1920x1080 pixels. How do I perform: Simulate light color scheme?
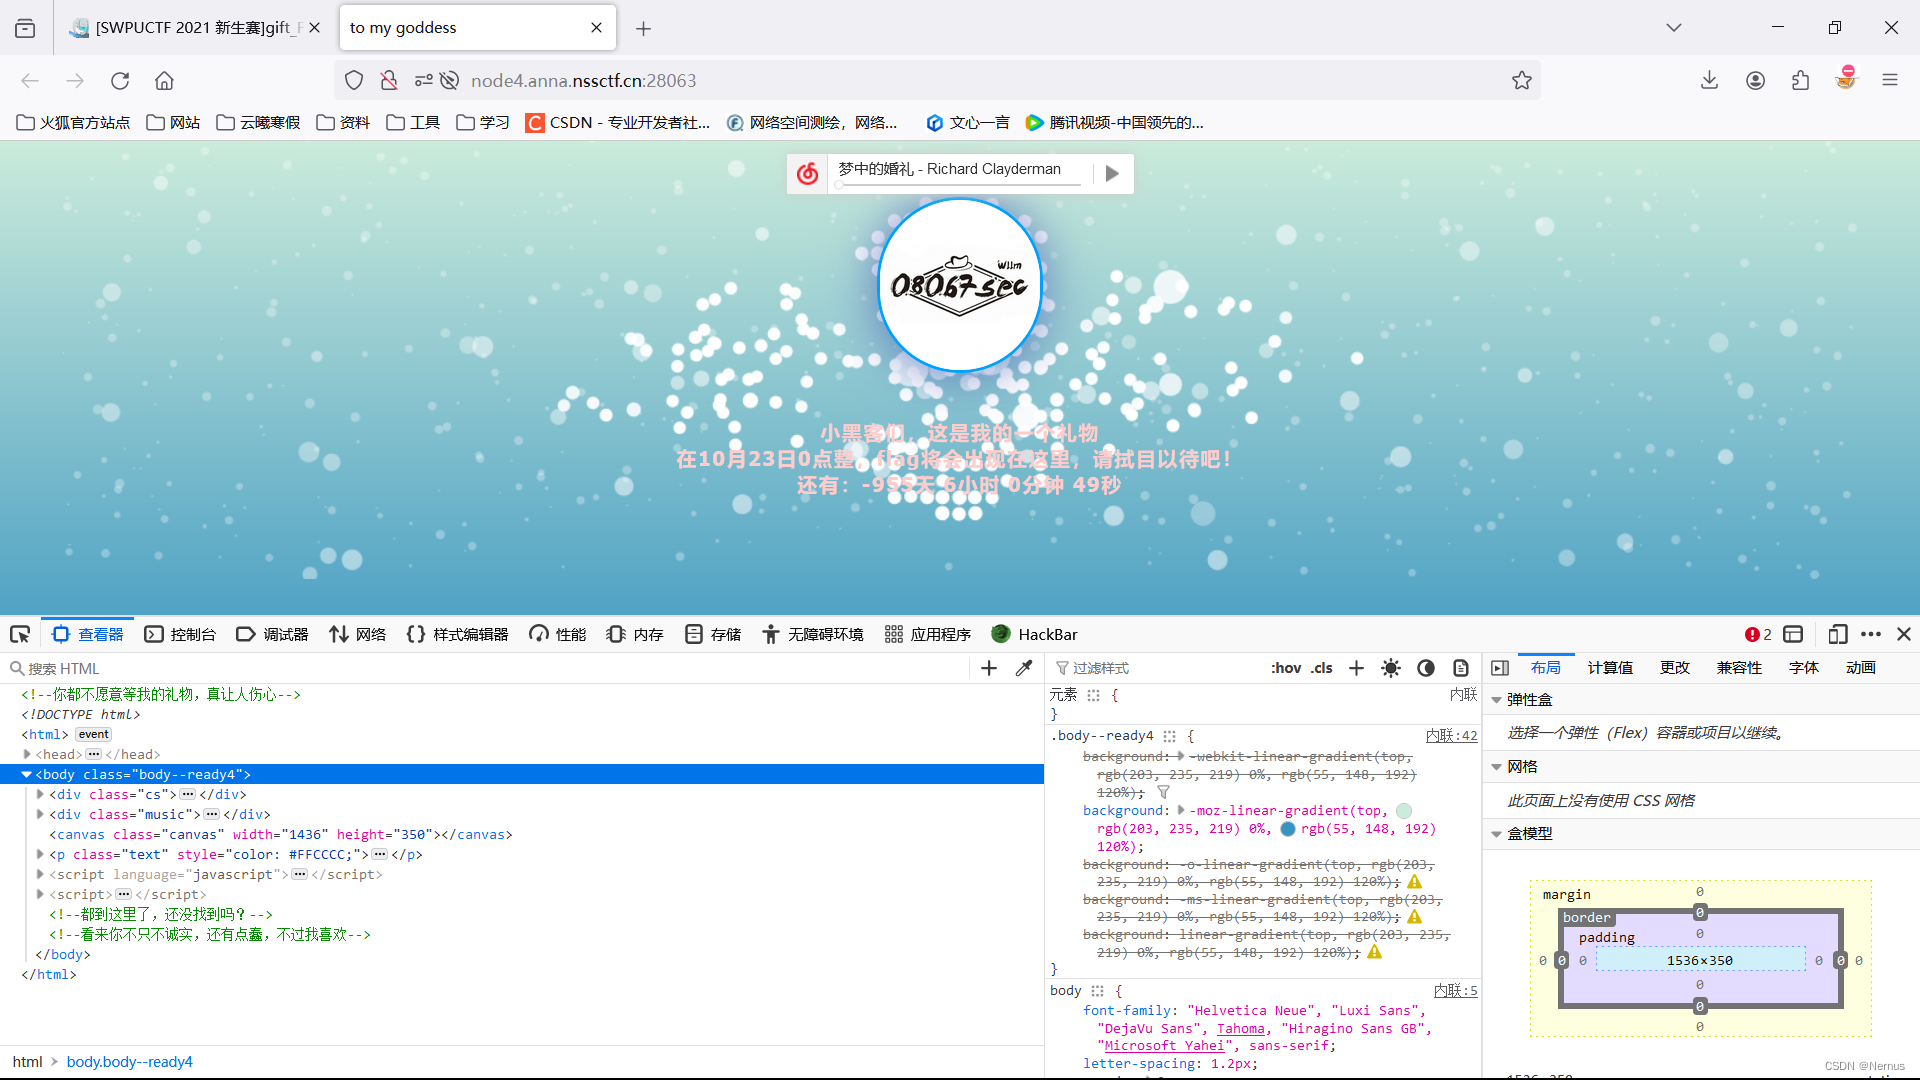[1390, 667]
